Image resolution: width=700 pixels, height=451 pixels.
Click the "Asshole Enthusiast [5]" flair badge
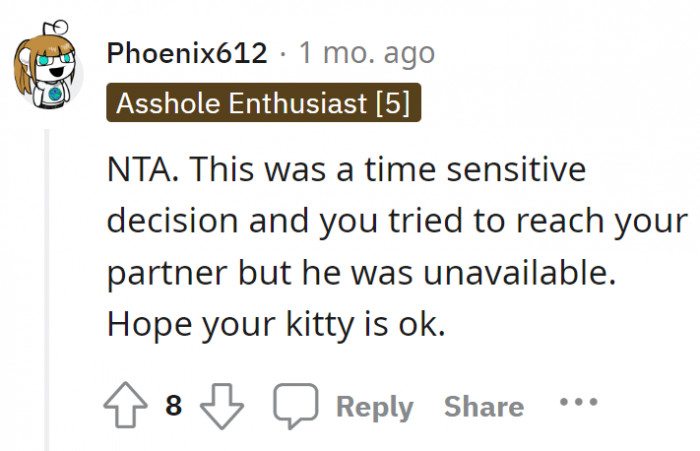pyautogui.click(x=263, y=103)
